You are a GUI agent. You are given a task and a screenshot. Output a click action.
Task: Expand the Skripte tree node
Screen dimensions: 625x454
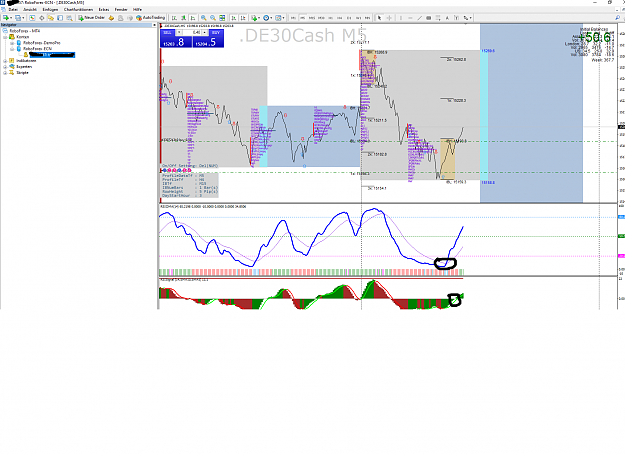pos(6,73)
